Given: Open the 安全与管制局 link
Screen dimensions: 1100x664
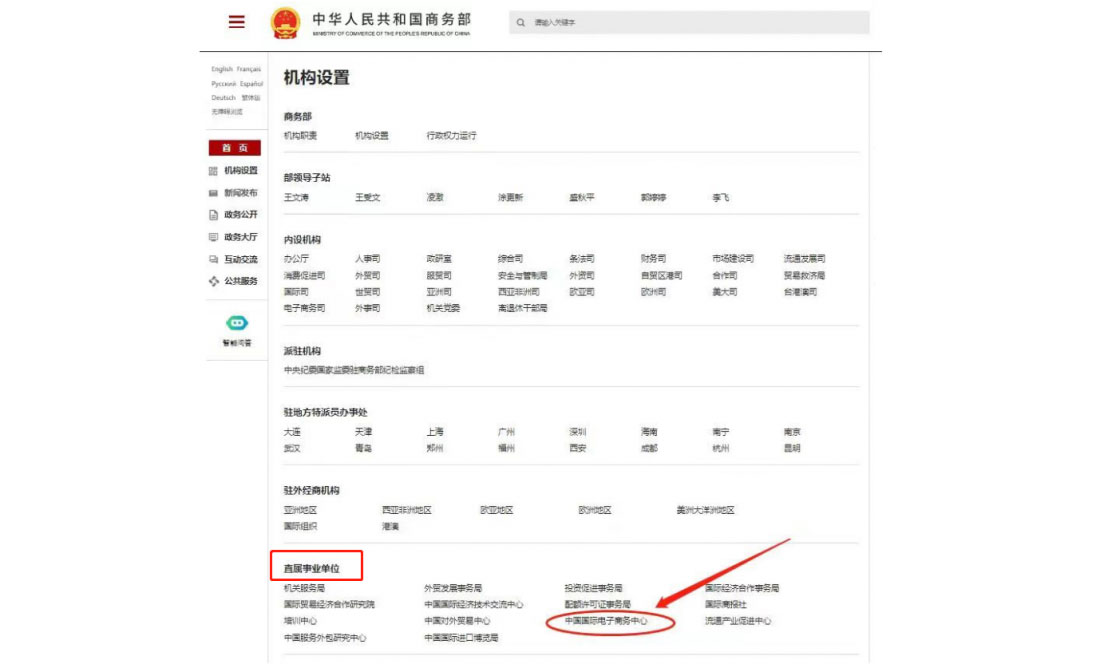Looking at the screenshot, I should (x=523, y=276).
